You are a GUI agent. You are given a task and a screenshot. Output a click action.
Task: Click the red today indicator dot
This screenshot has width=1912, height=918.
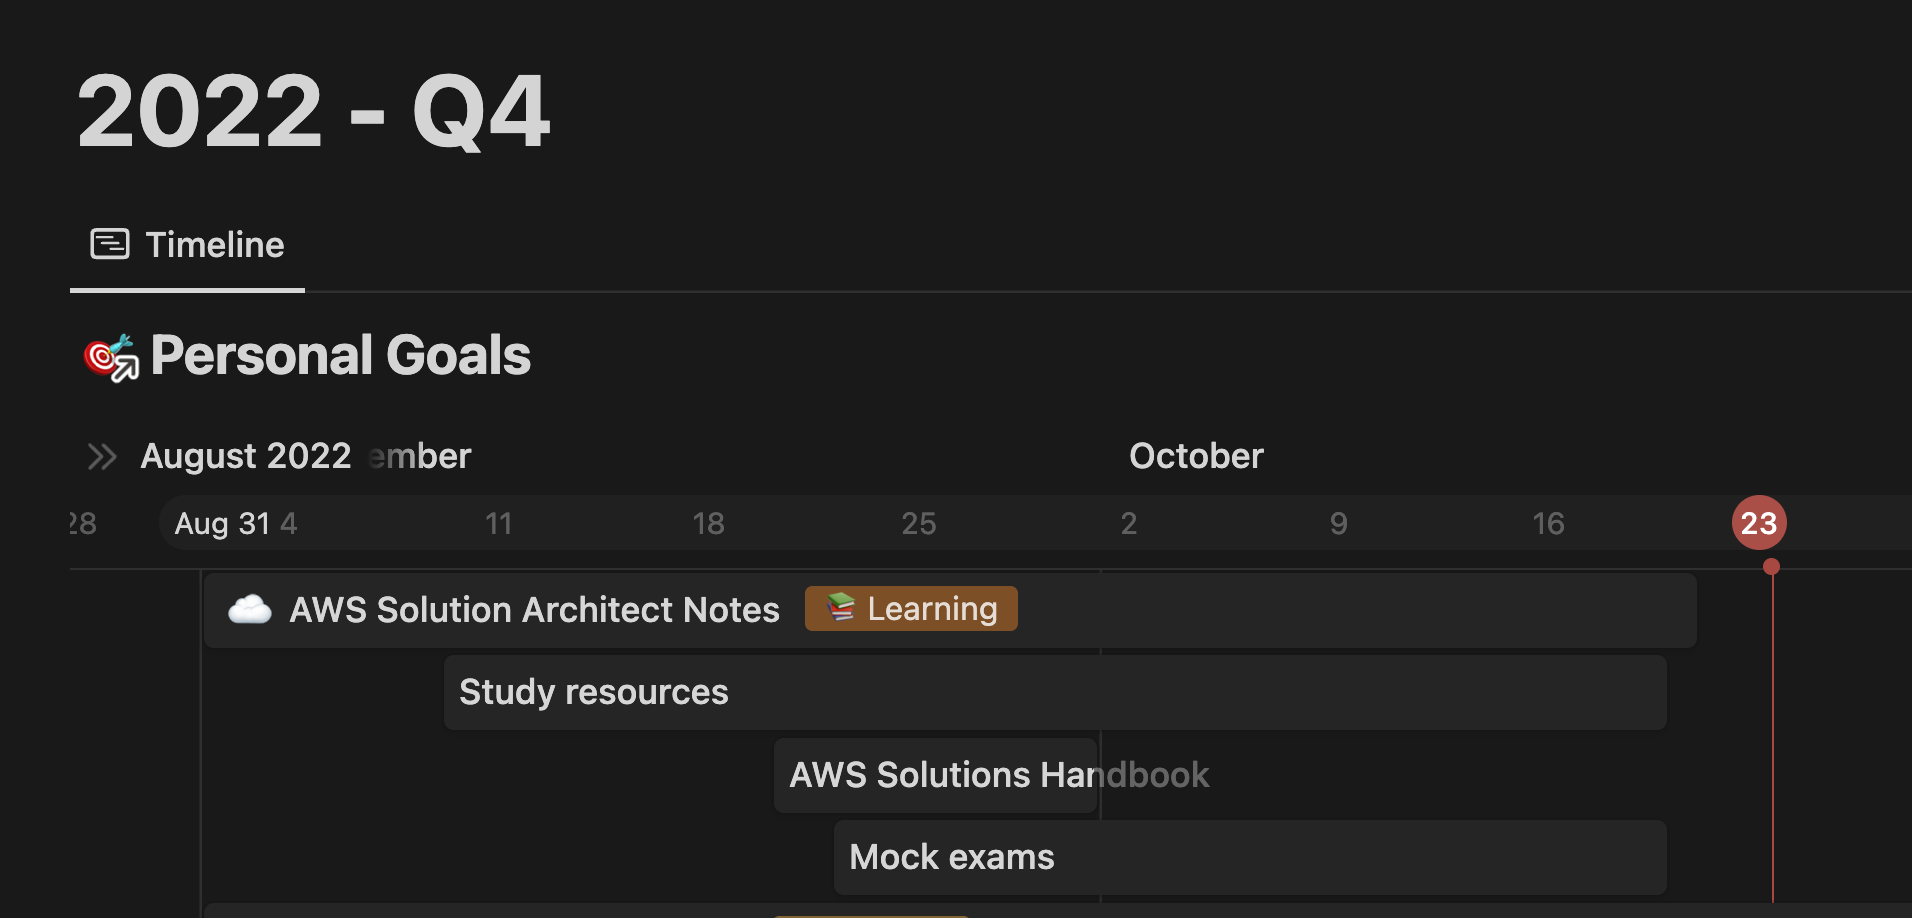(1771, 567)
